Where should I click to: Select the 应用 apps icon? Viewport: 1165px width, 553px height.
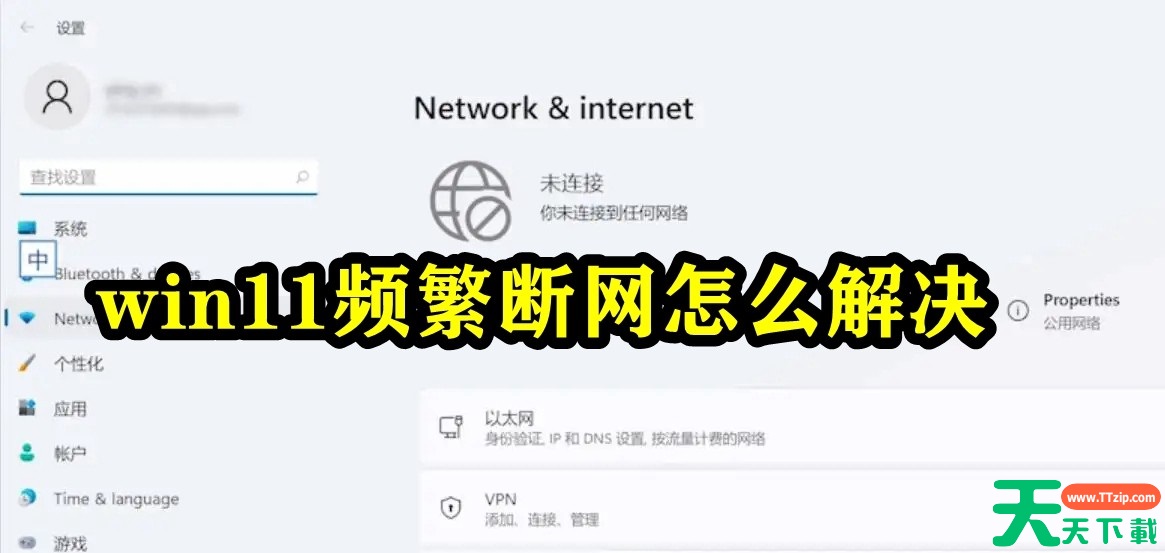tap(27, 408)
